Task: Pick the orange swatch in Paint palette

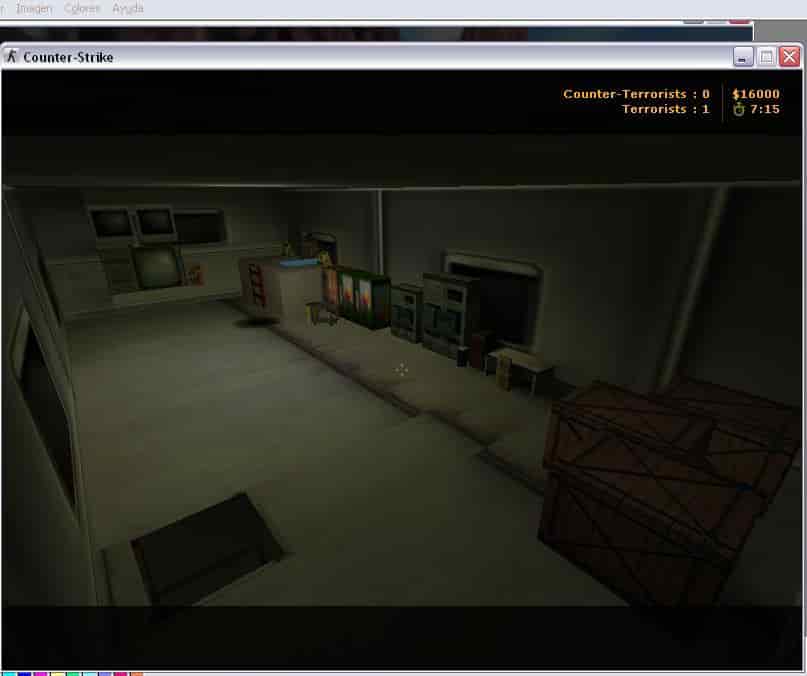Action: 137,674
